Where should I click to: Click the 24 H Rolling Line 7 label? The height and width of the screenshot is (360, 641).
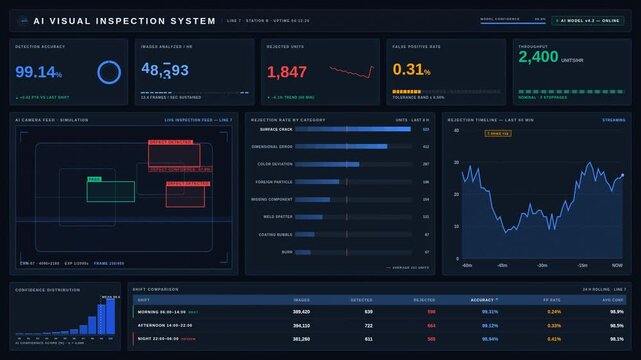coord(604,289)
